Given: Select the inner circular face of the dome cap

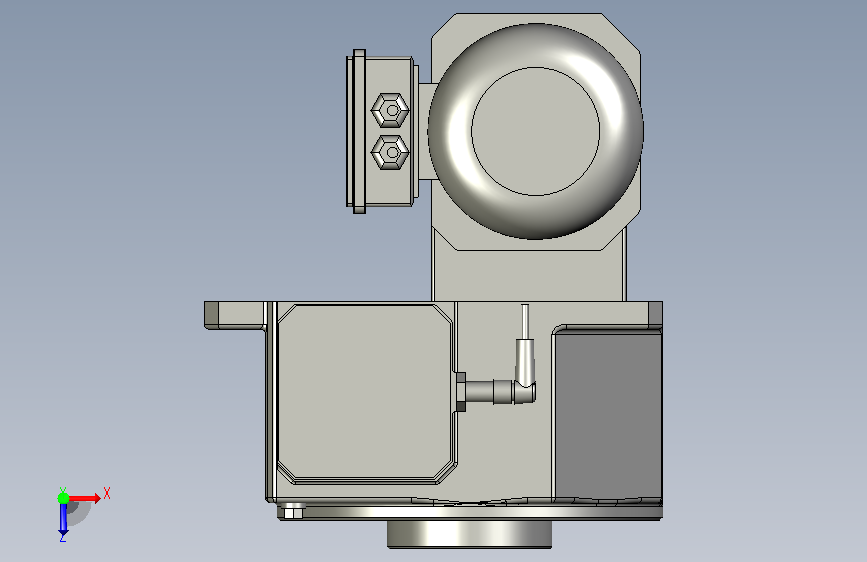Looking at the screenshot, I should [x=535, y=131].
